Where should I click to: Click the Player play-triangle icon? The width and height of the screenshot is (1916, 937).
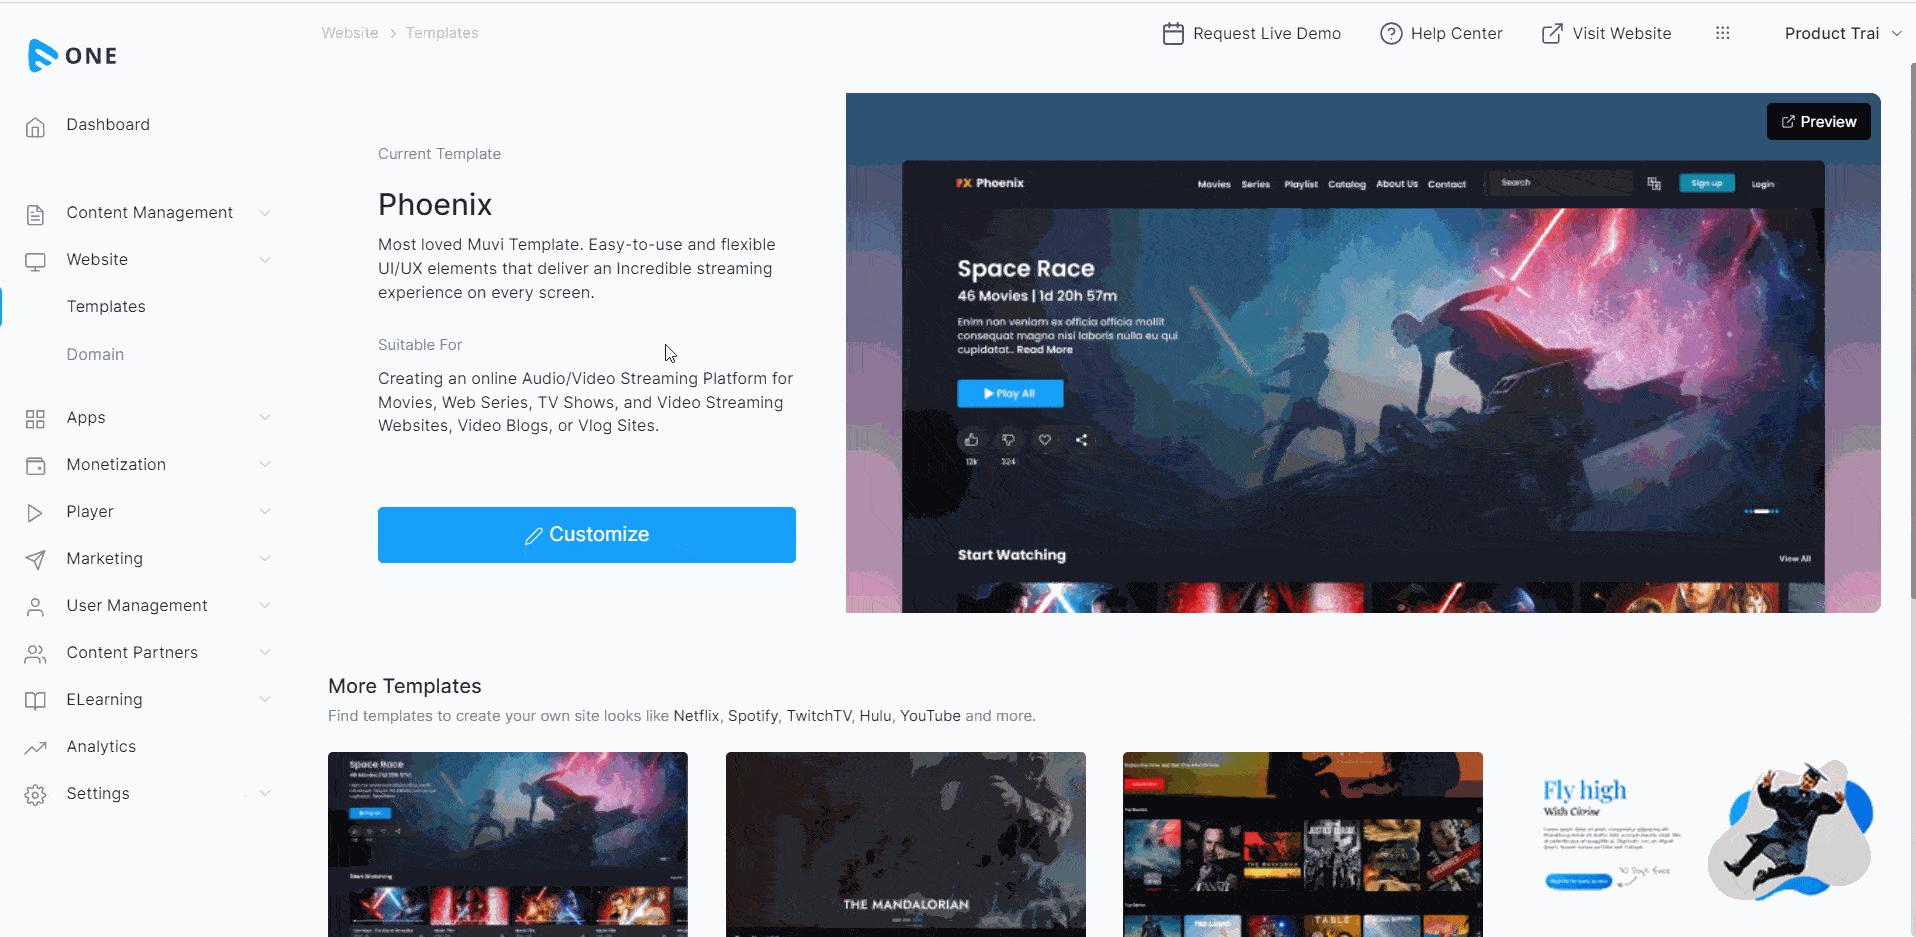pyautogui.click(x=35, y=513)
